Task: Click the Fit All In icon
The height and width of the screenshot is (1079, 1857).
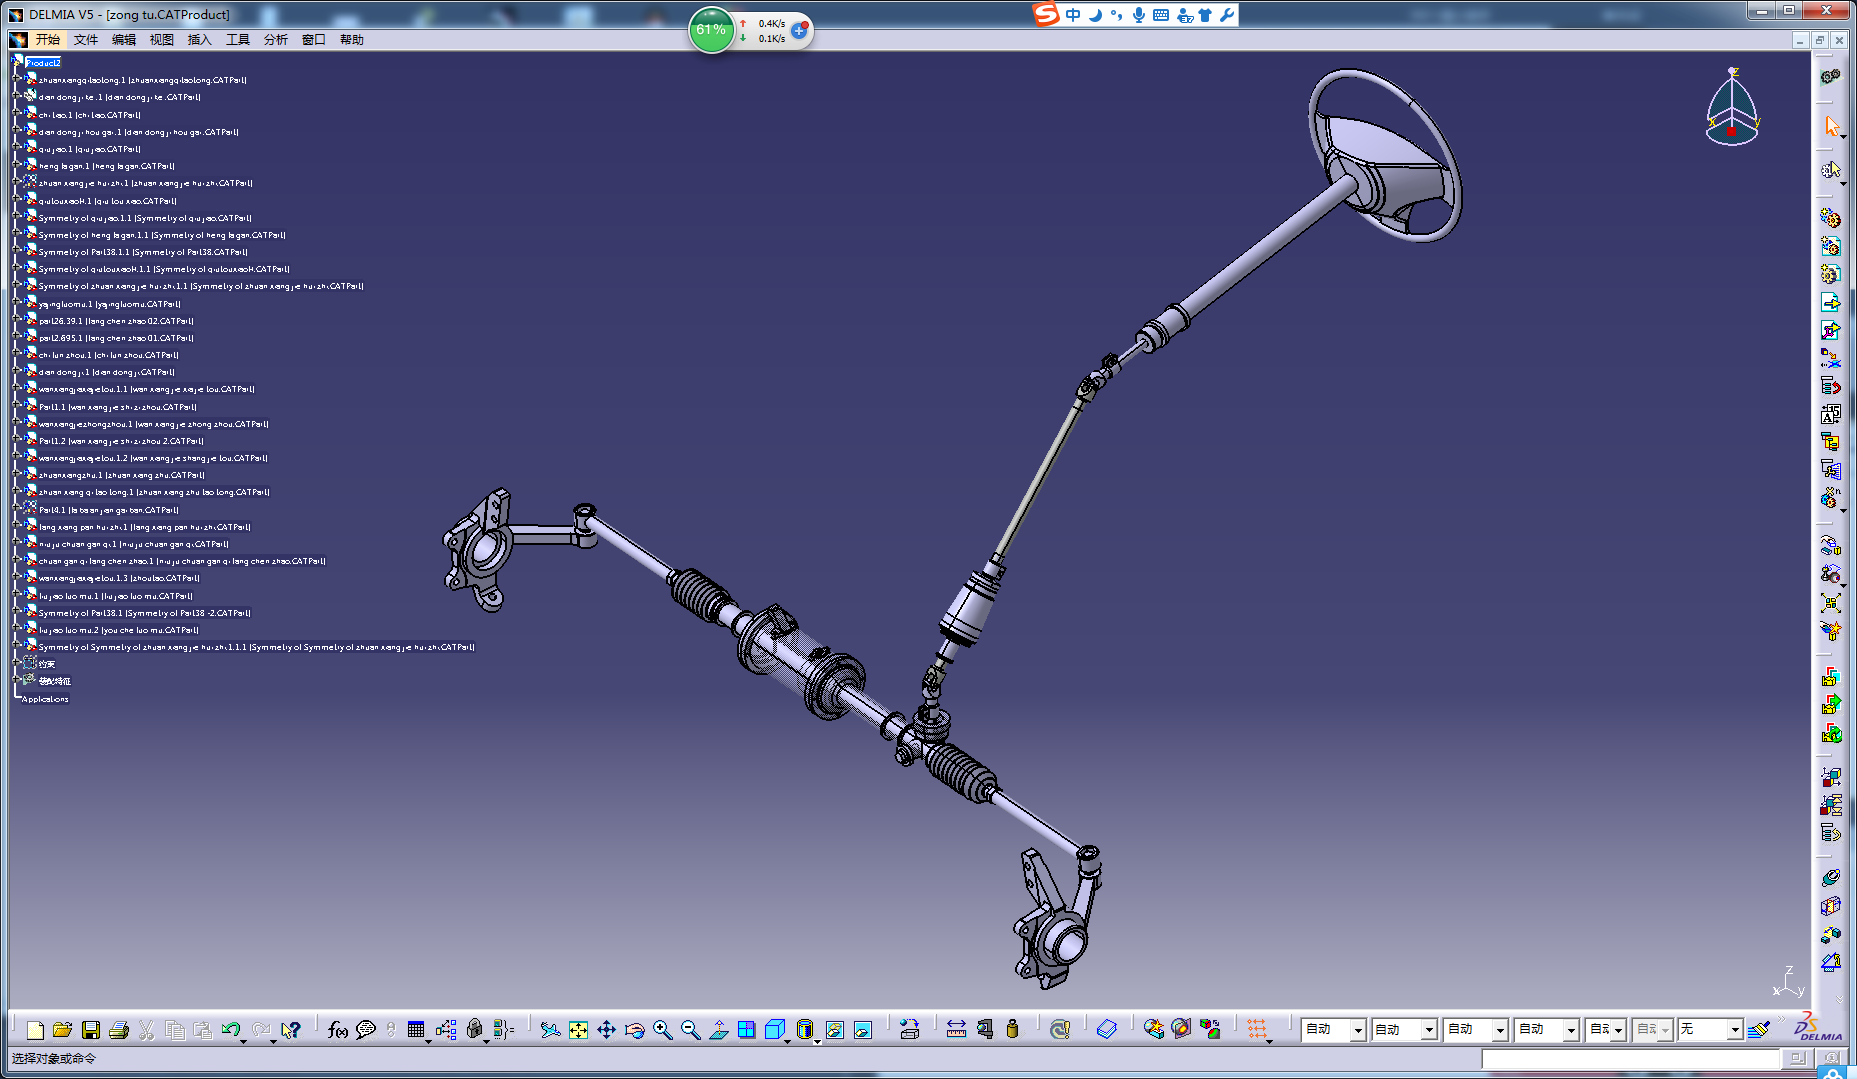Action: click(x=578, y=1029)
